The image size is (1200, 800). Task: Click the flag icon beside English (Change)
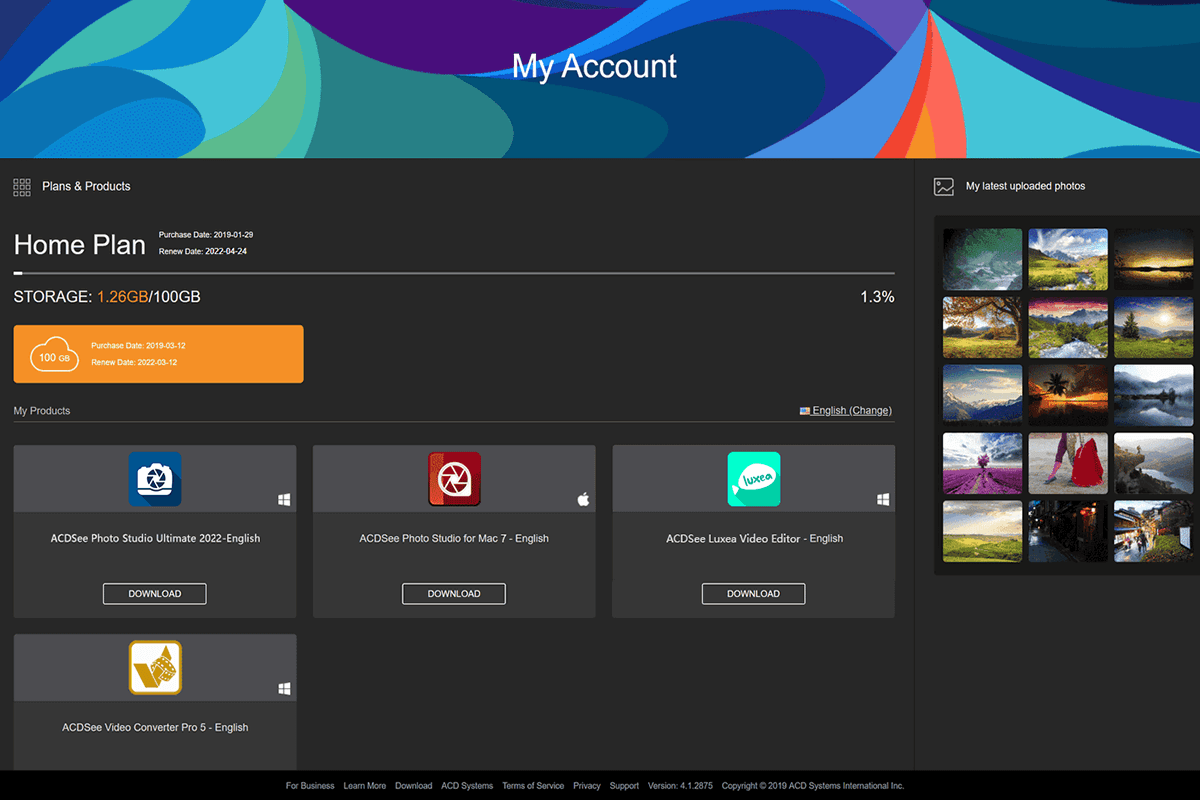point(805,411)
